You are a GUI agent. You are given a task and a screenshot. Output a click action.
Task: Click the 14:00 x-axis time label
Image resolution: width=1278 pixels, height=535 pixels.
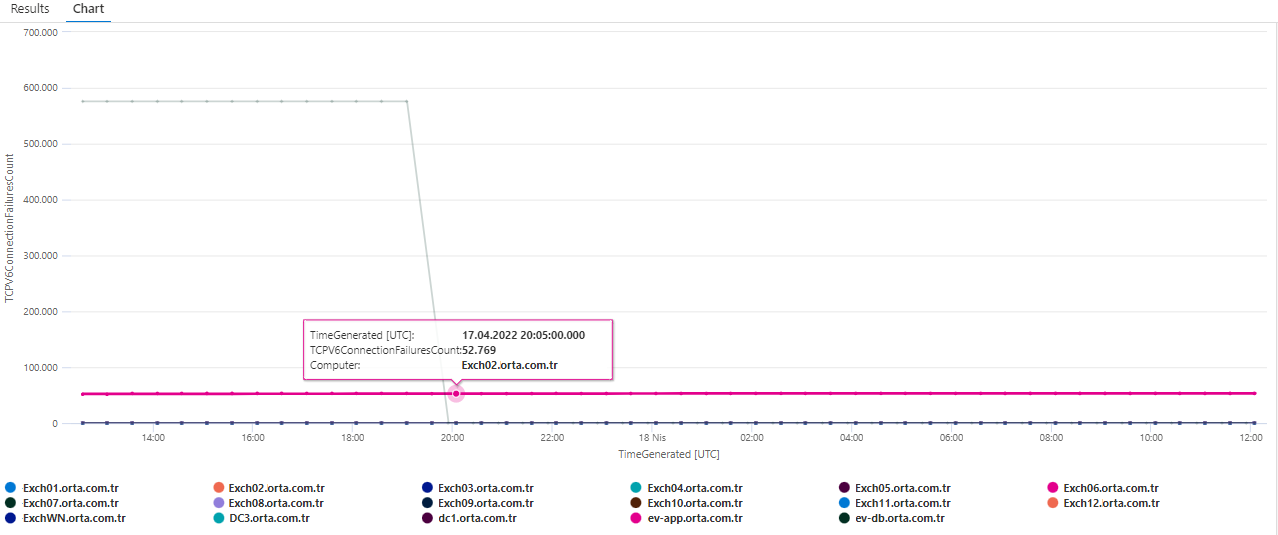(x=153, y=438)
